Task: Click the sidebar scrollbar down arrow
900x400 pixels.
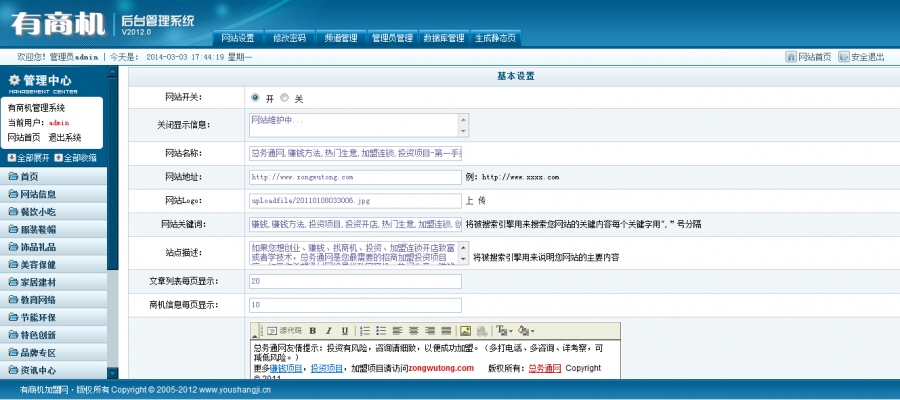Action: tap(112, 373)
